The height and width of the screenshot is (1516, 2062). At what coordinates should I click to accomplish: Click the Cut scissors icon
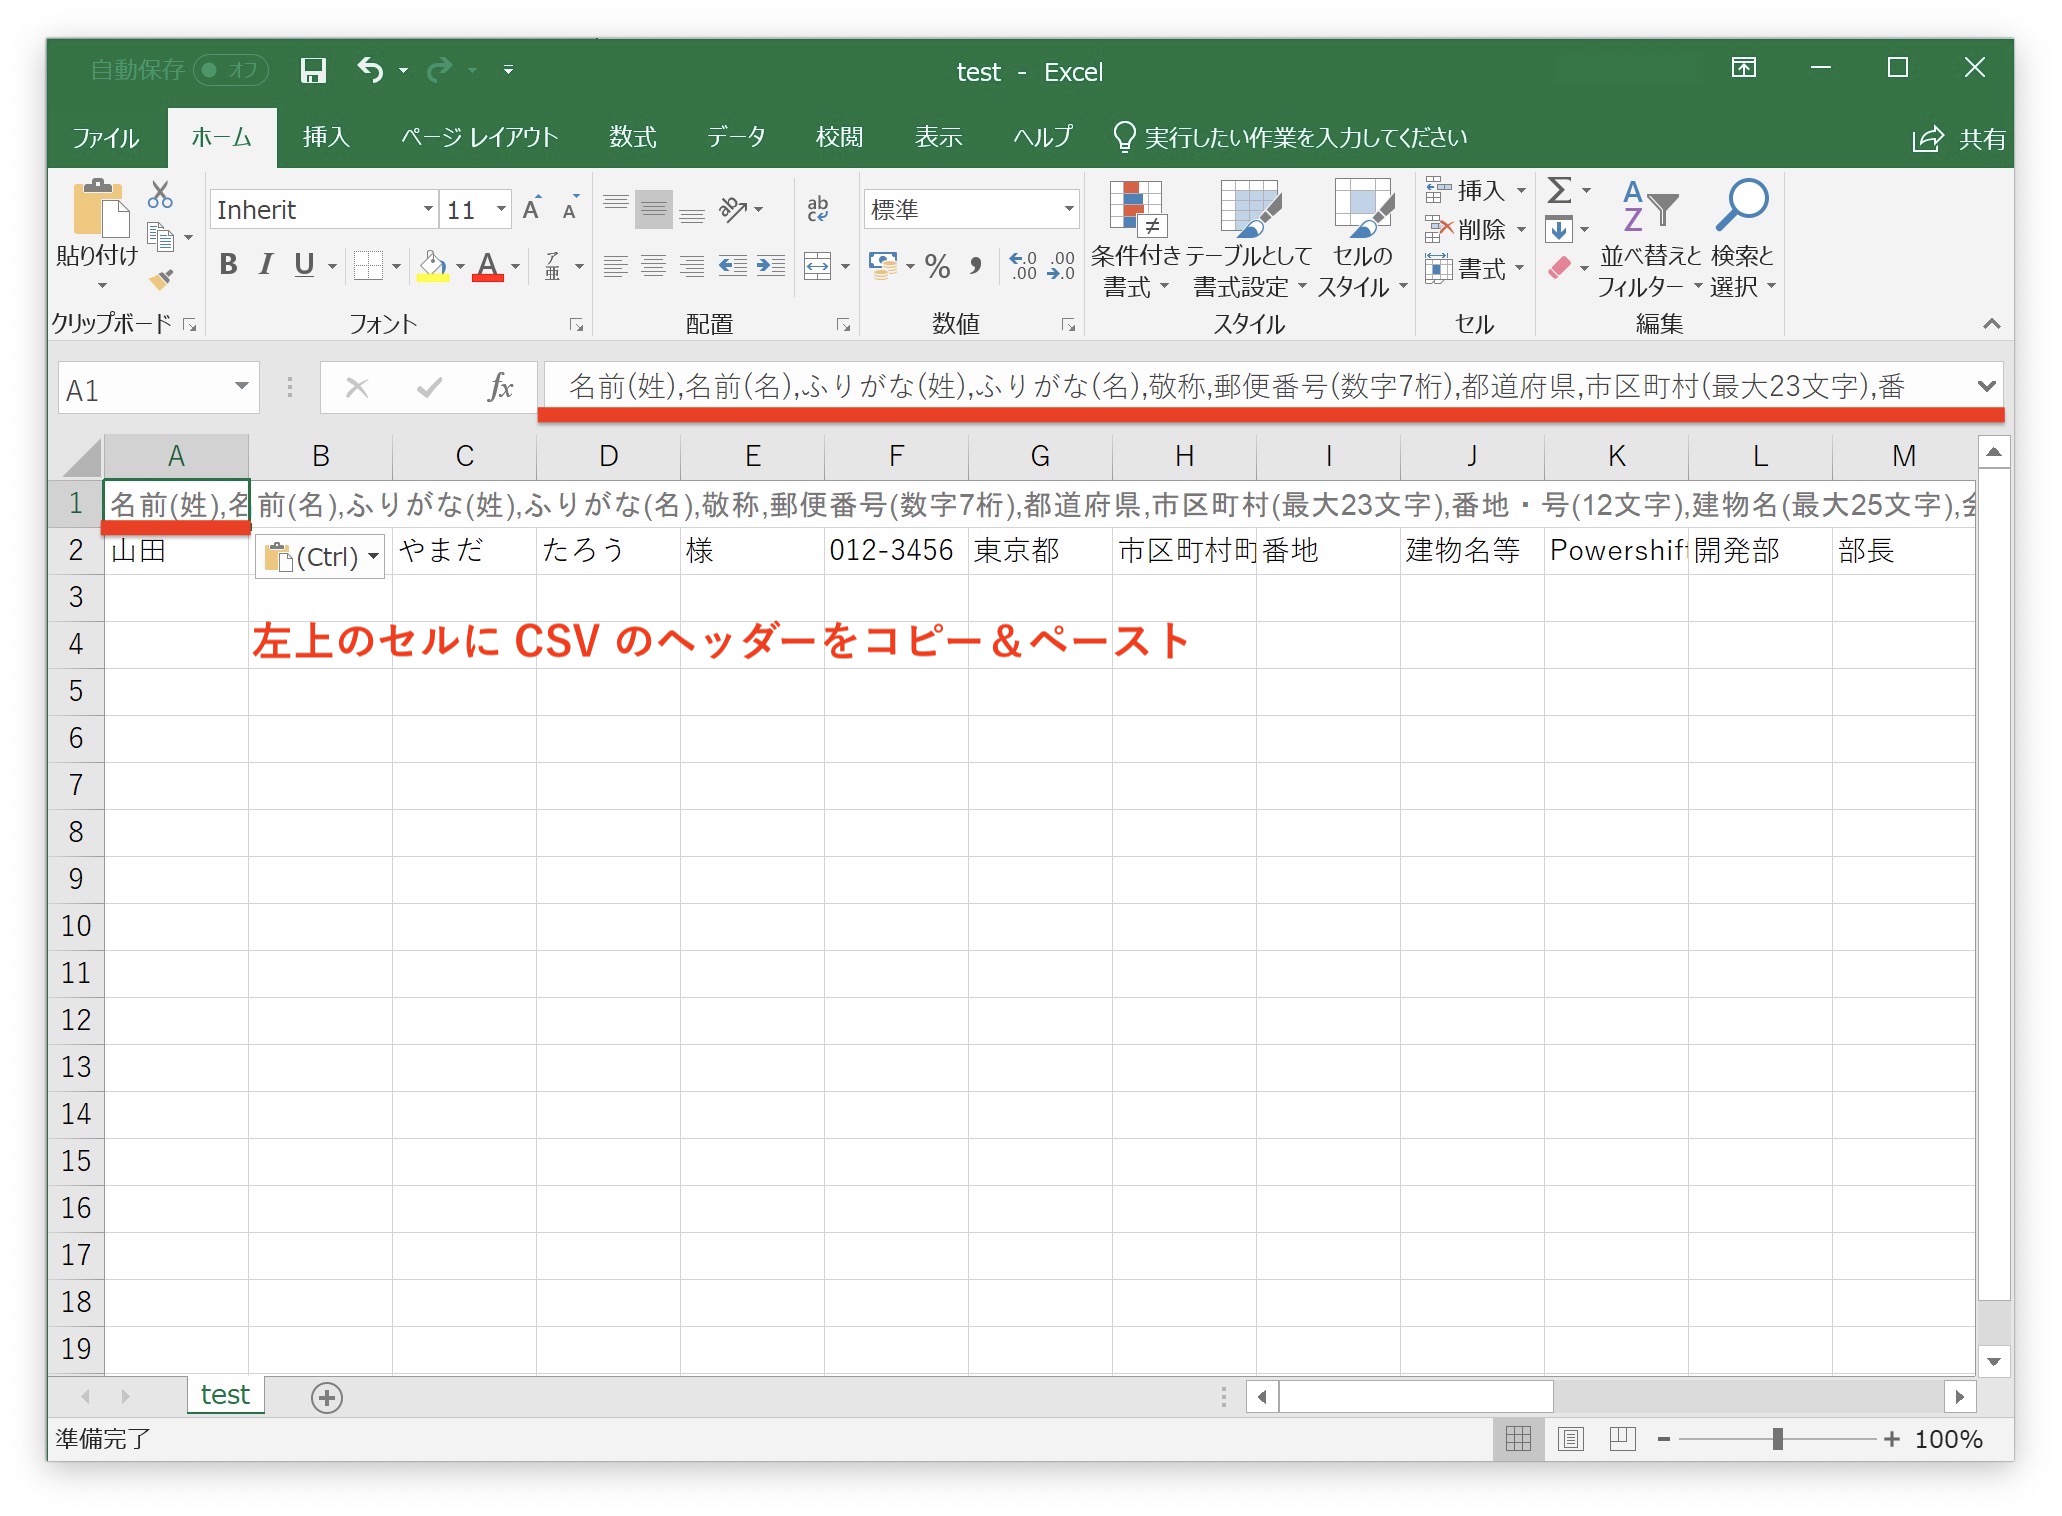click(x=160, y=194)
